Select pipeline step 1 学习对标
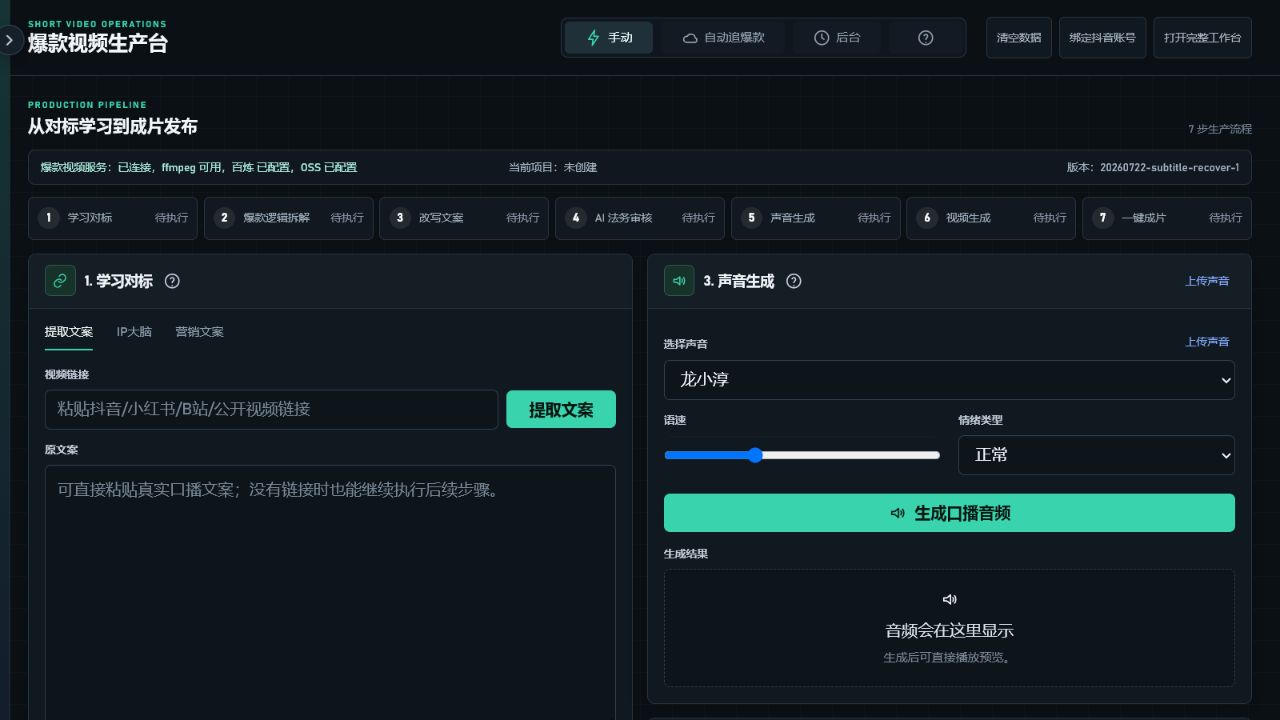1280x720 pixels. (113, 218)
